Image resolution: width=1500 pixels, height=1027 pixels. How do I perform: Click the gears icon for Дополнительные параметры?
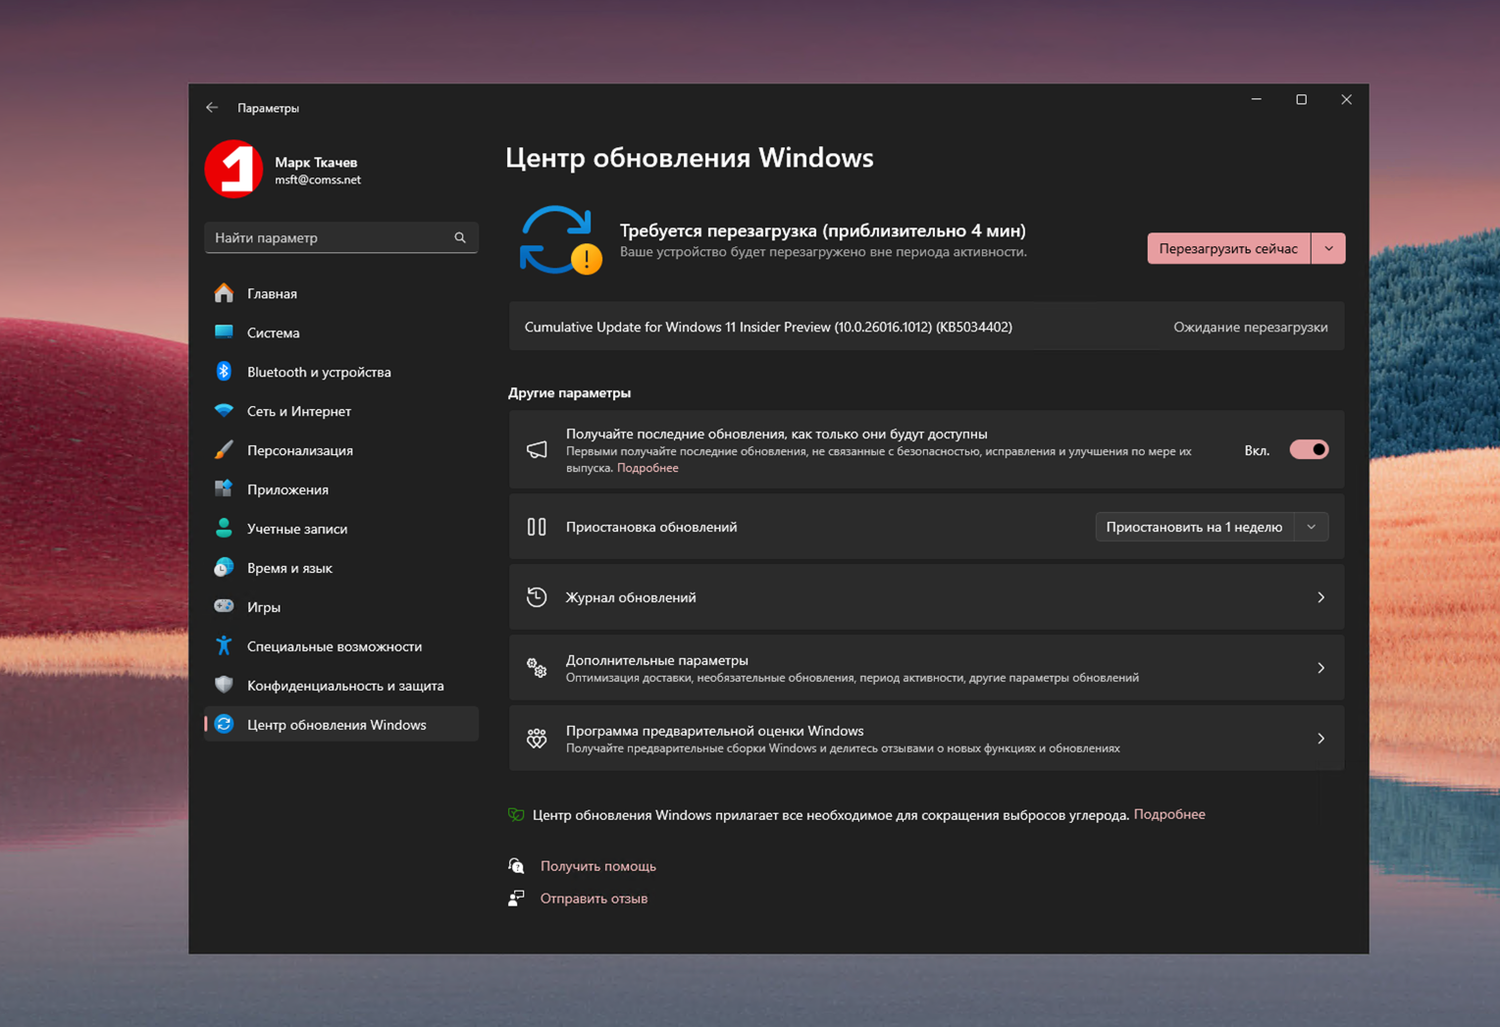click(x=537, y=668)
